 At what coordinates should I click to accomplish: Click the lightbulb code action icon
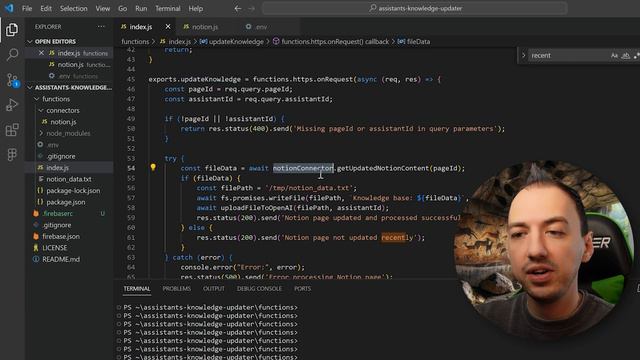[153, 167]
